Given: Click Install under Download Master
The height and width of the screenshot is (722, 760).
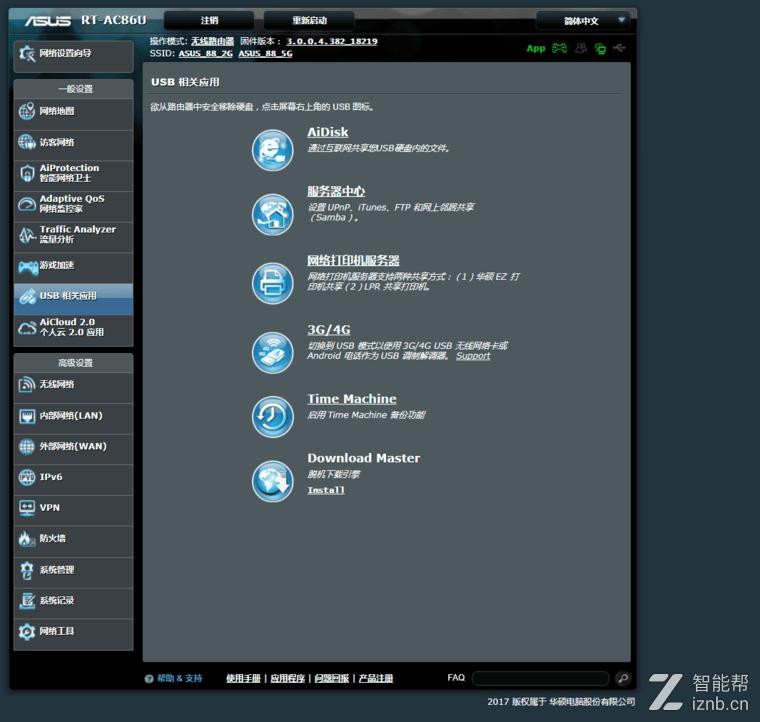Looking at the screenshot, I should [x=326, y=490].
